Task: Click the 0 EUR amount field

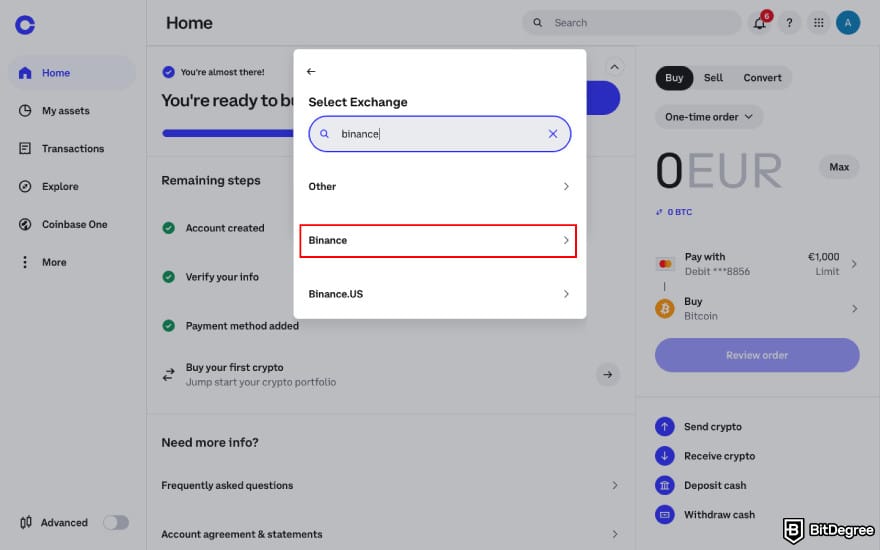Action: [x=719, y=170]
